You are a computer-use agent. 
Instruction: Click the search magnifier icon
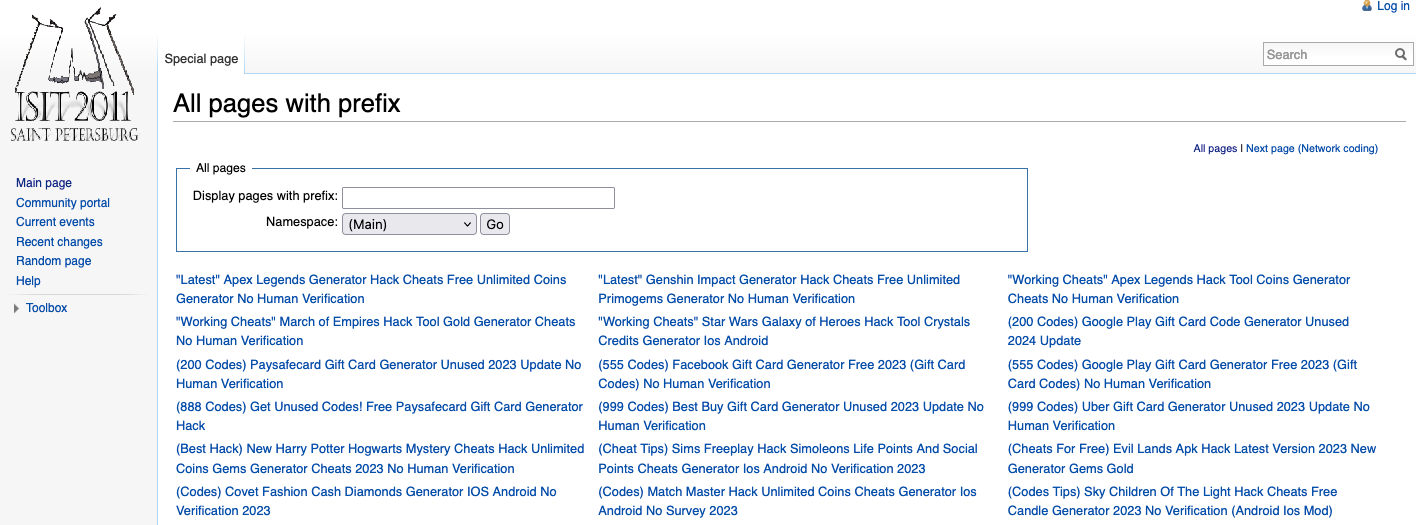(x=1401, y=55)
